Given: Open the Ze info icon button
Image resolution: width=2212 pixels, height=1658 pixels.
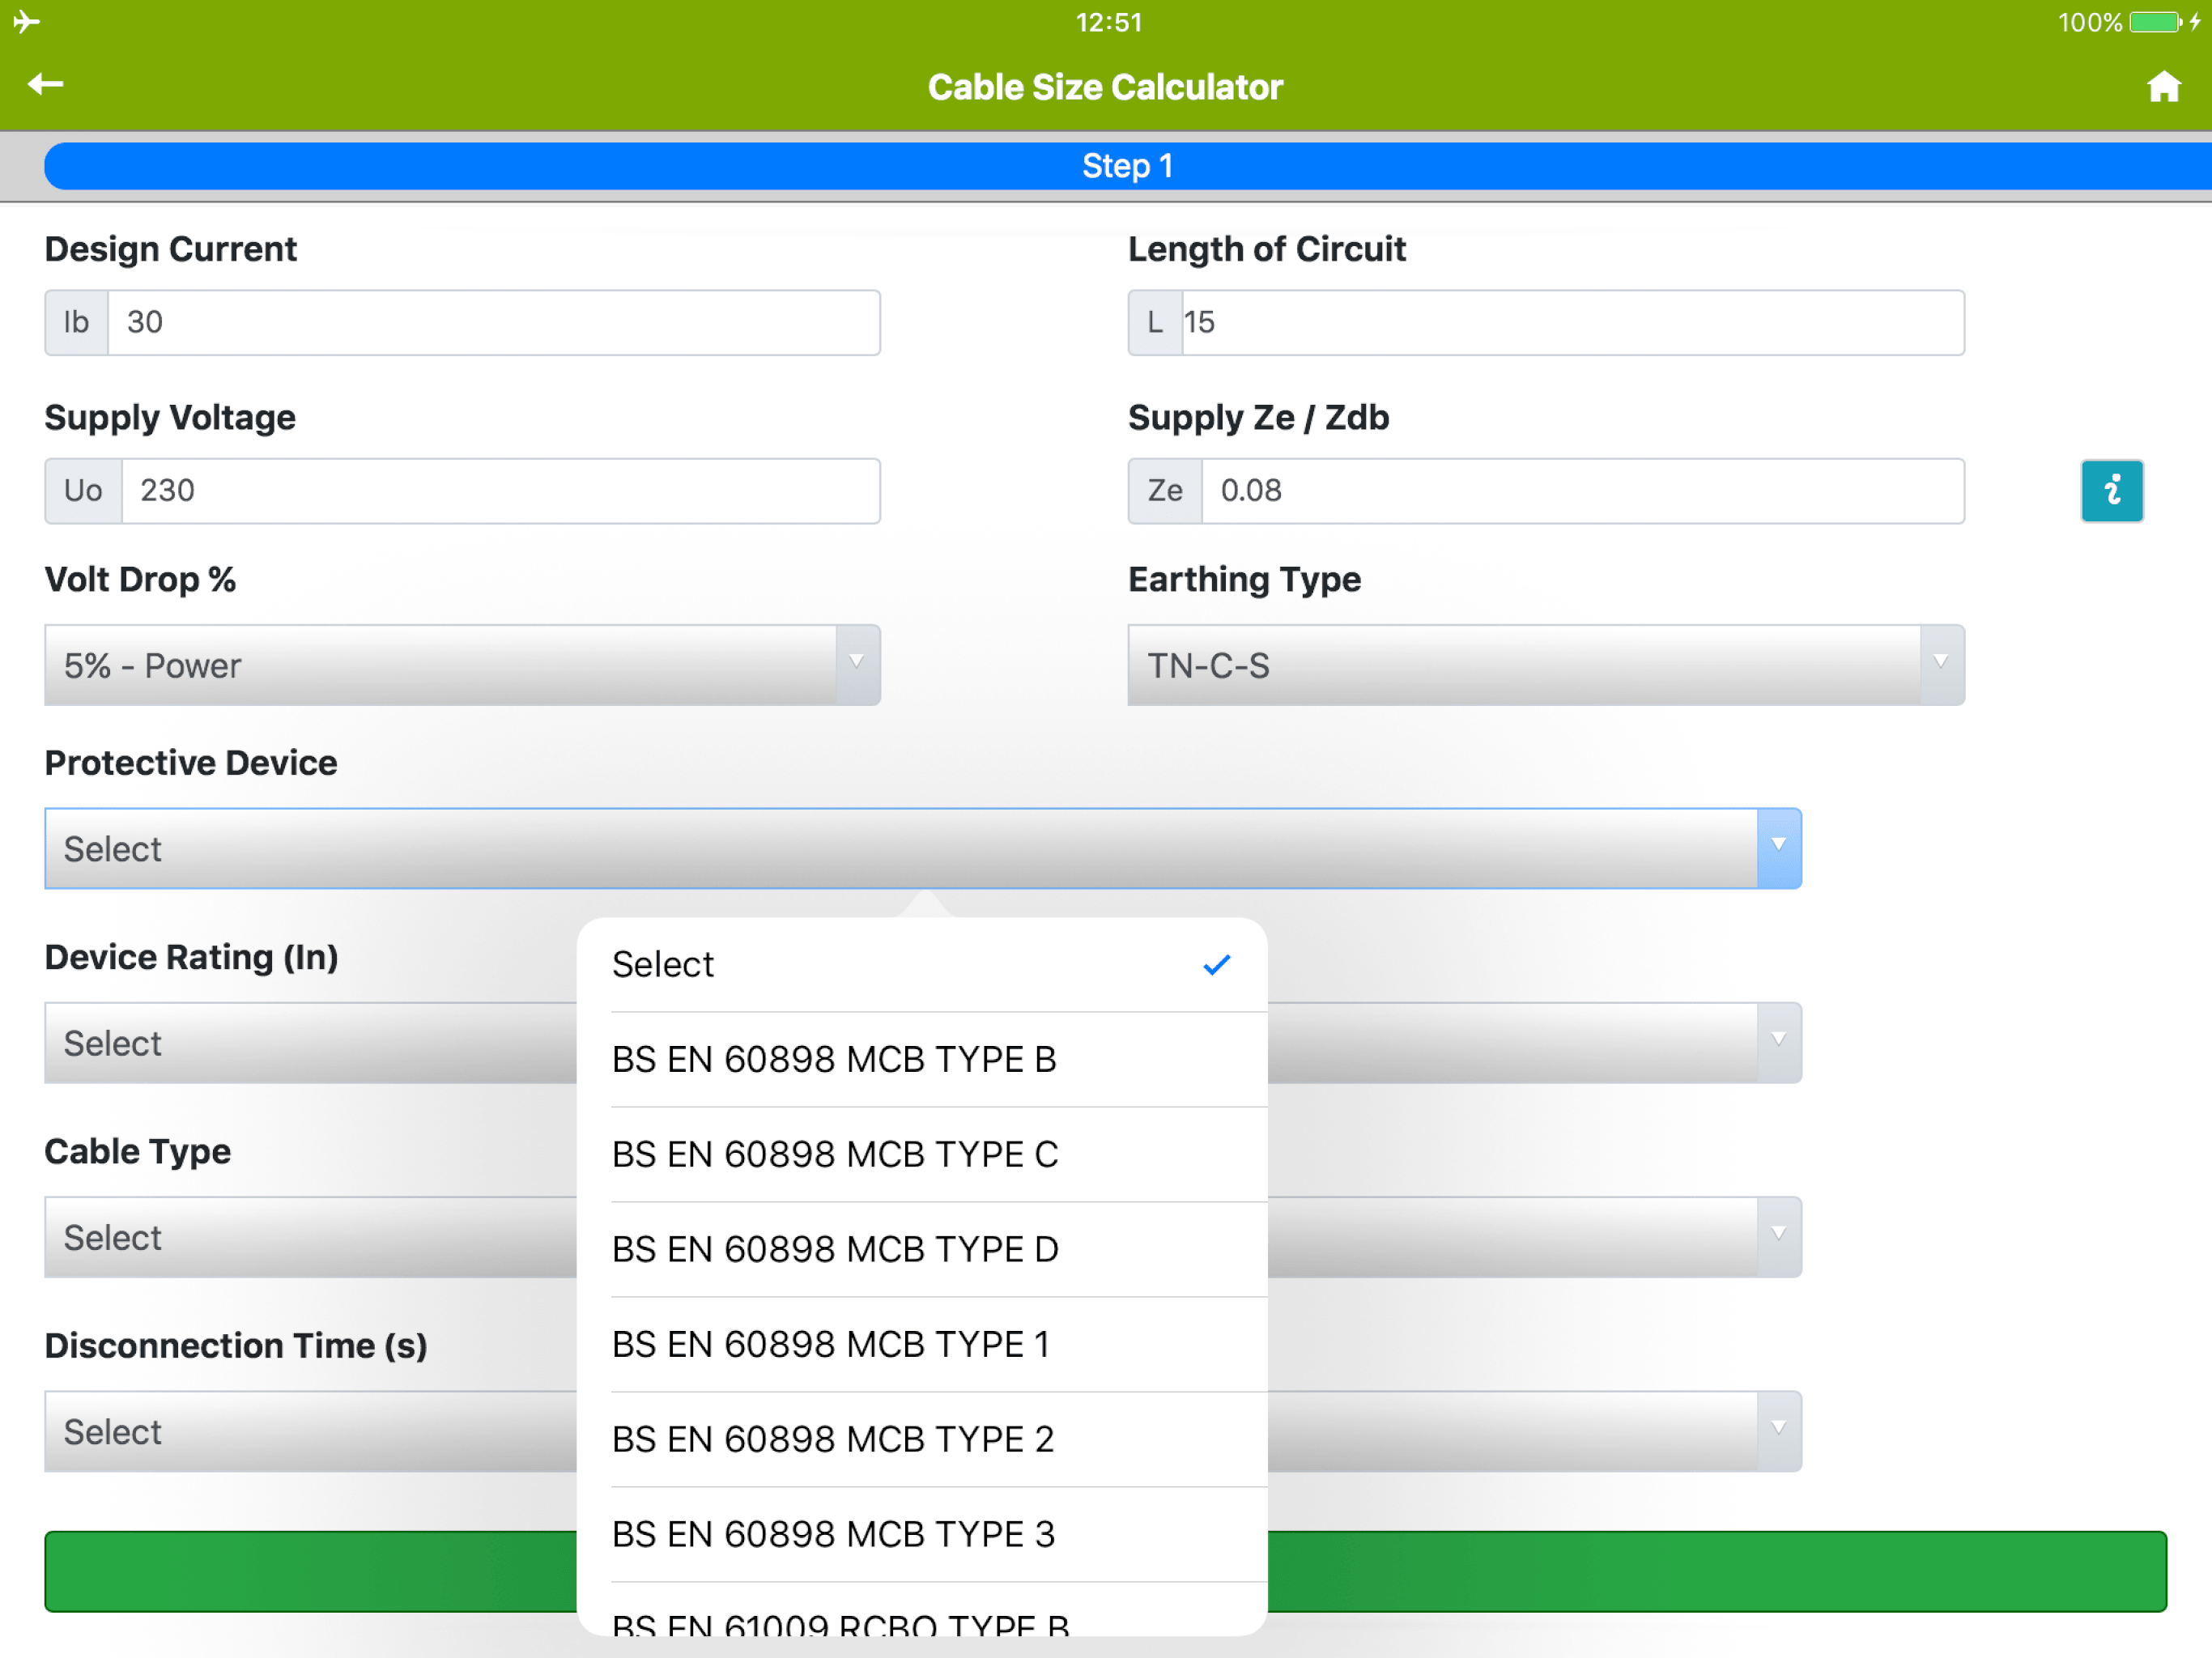Looking at the screenshot, I should point(2111,490).
